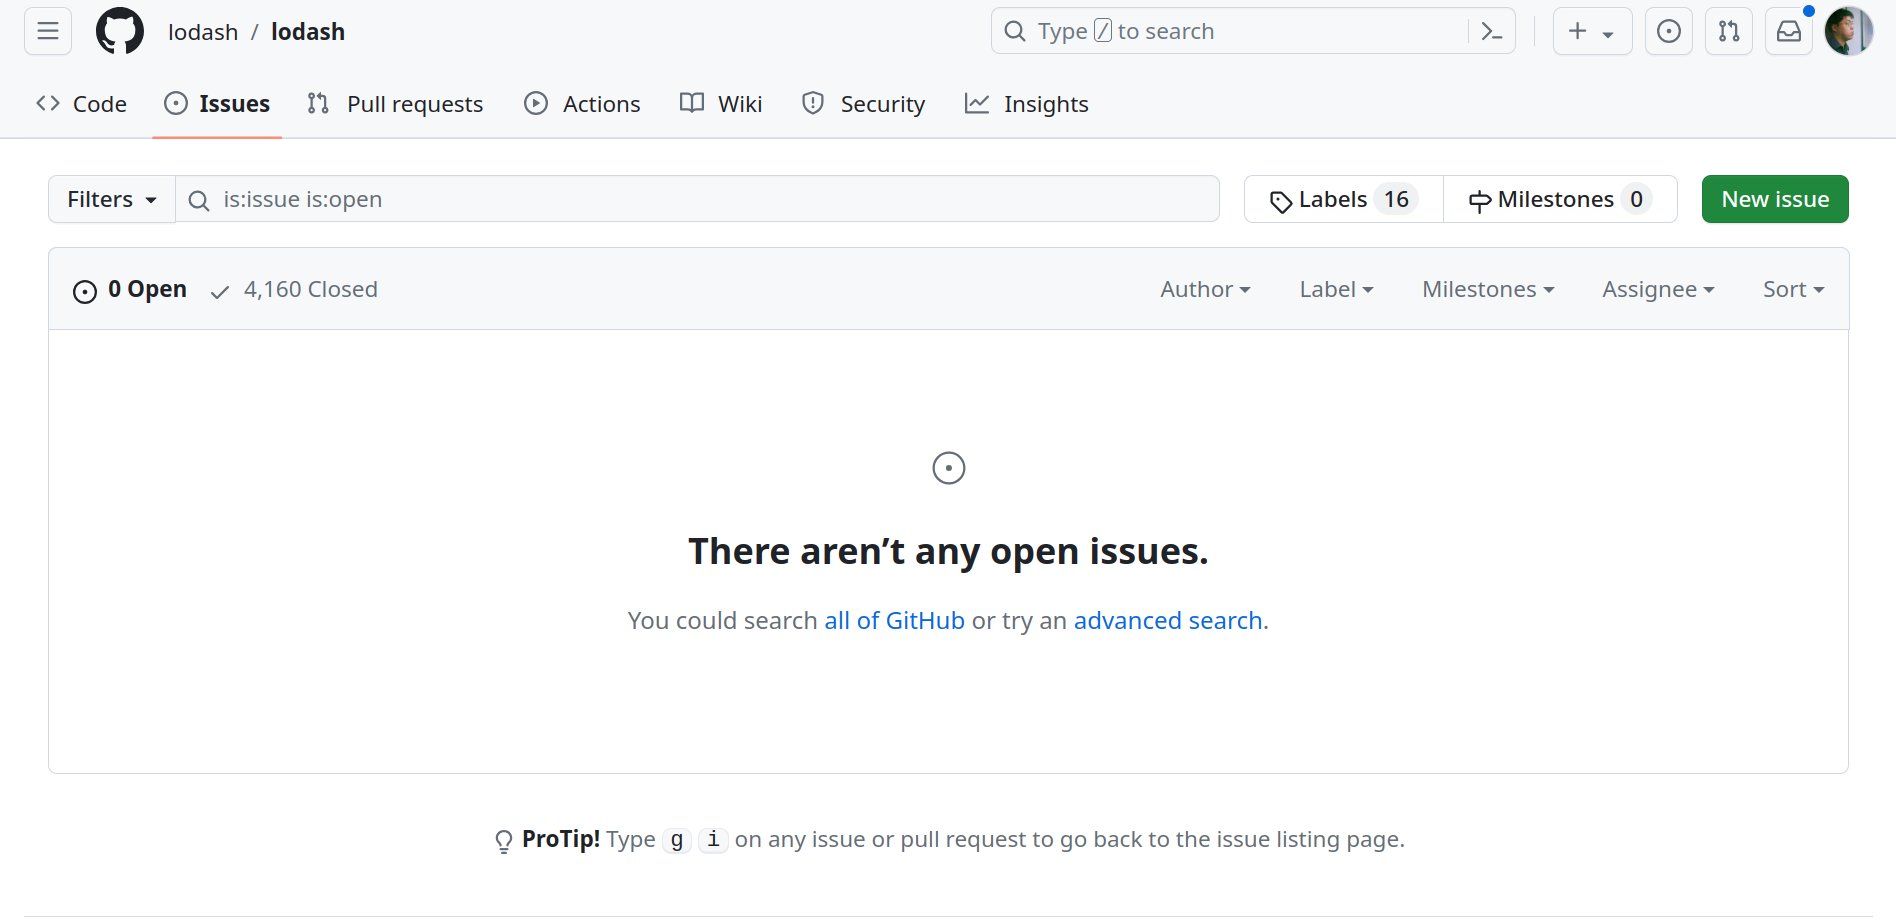This screenshot has height=920, width=1896.
Task: Show the 4,160 Closed issues
Action: point(294,290)
